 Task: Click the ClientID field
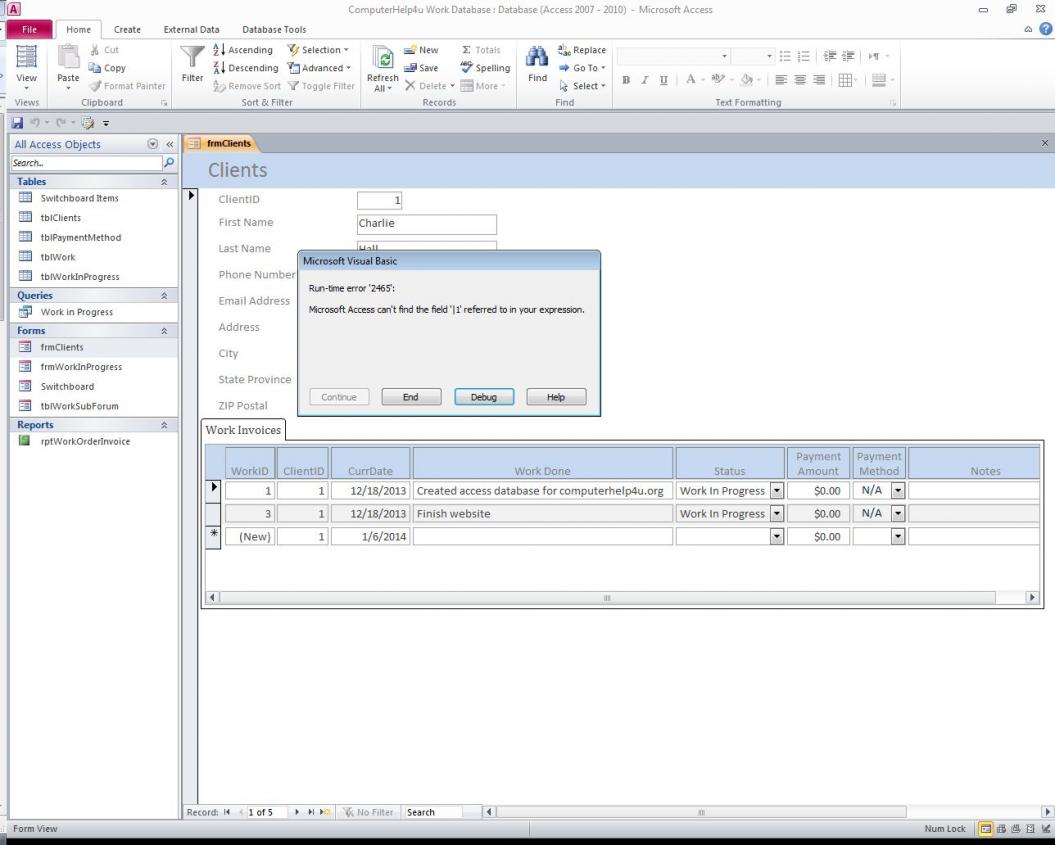[x=379, y=200]
